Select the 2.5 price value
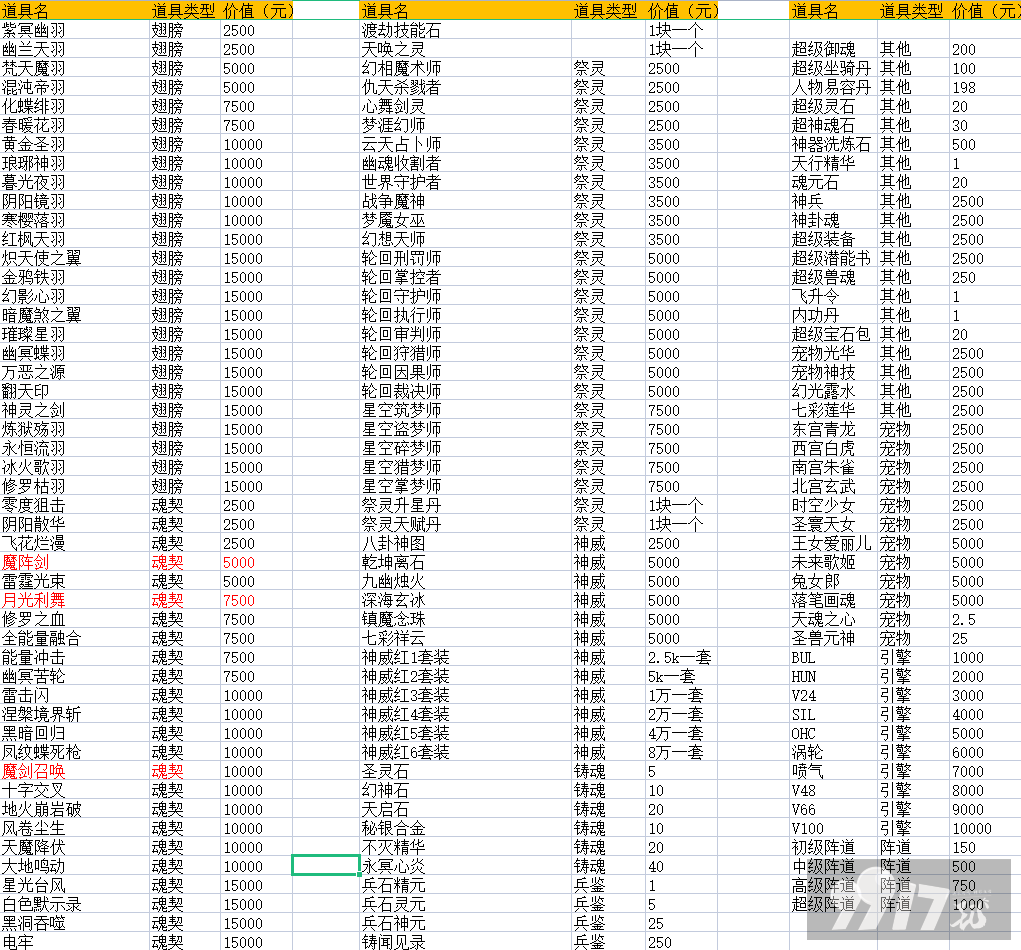 point(964,620)
